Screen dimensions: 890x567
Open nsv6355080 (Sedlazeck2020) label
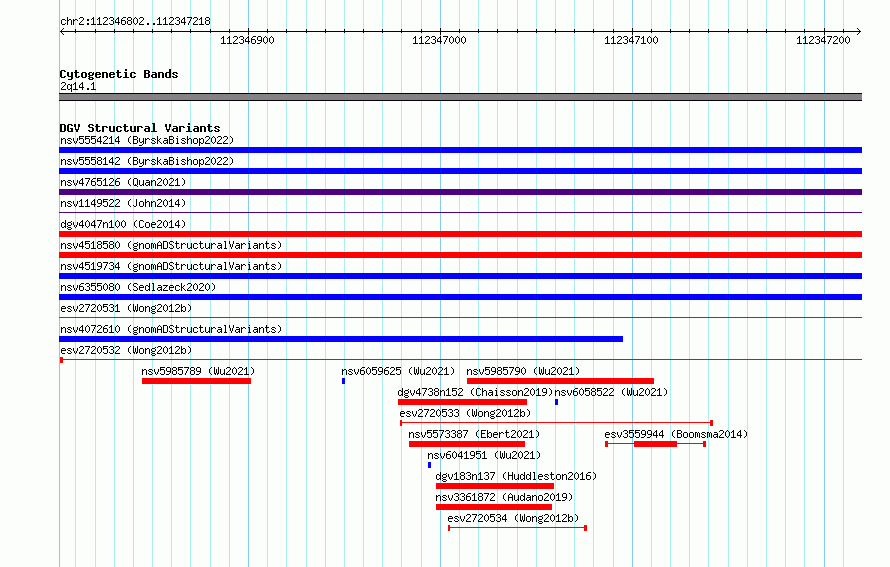(138, 287)
